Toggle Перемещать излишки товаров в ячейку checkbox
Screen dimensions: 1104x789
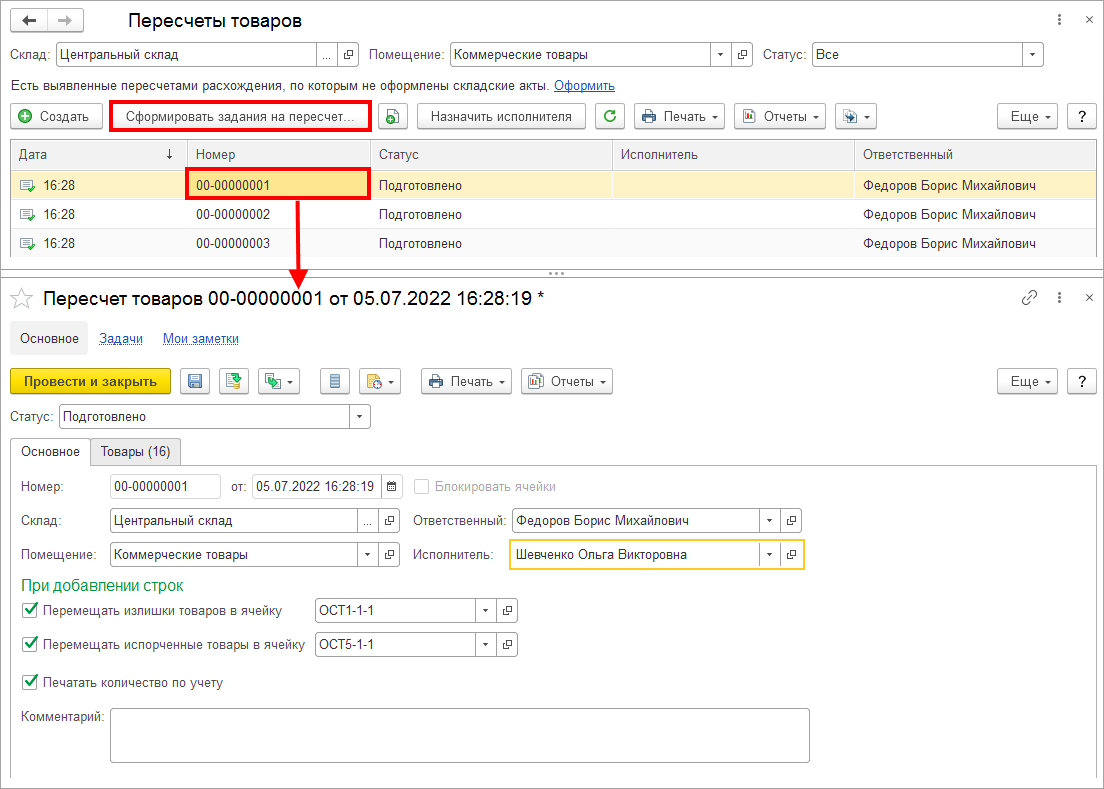(30, 610)
